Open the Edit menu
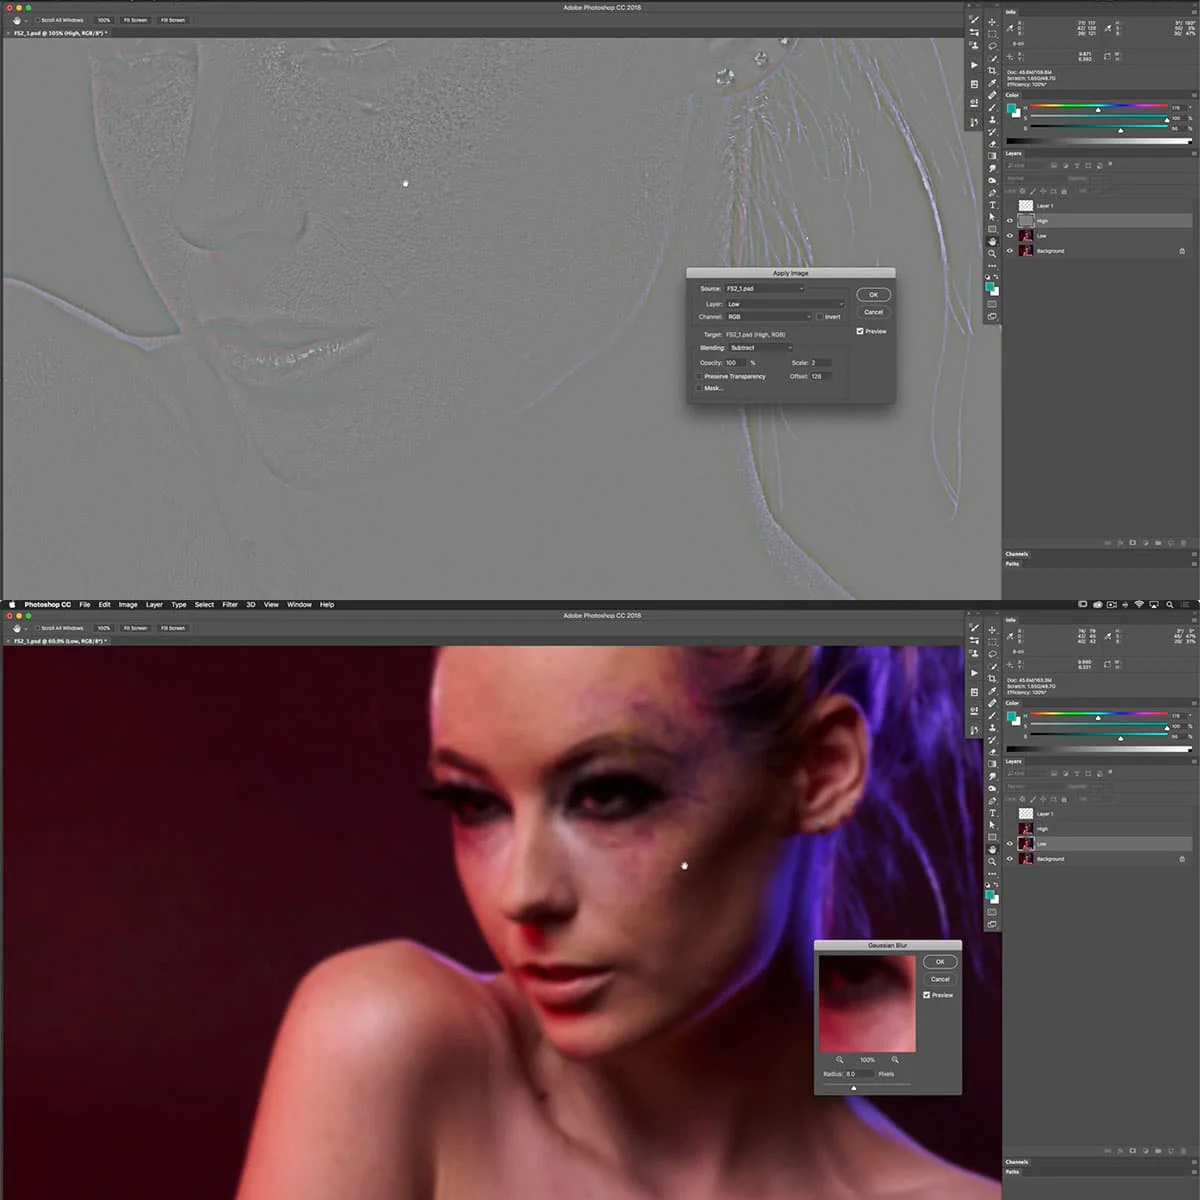 (x=104, y=605)
